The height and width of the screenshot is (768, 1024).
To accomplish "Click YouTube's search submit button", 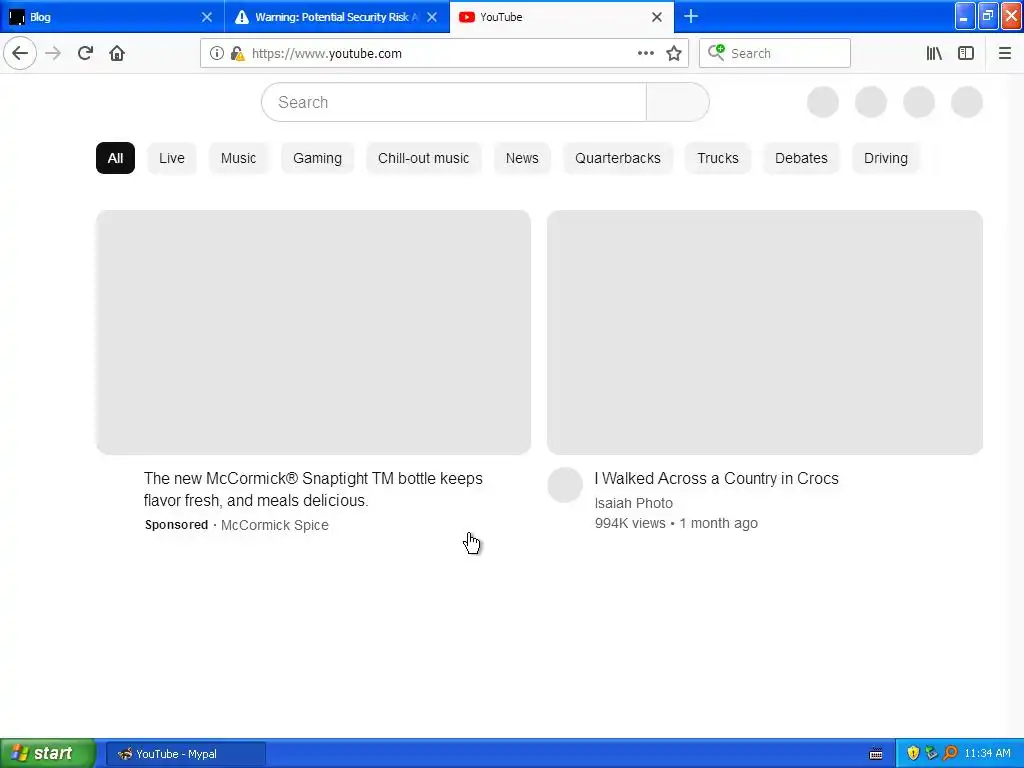I will click(x=678, y=102).
